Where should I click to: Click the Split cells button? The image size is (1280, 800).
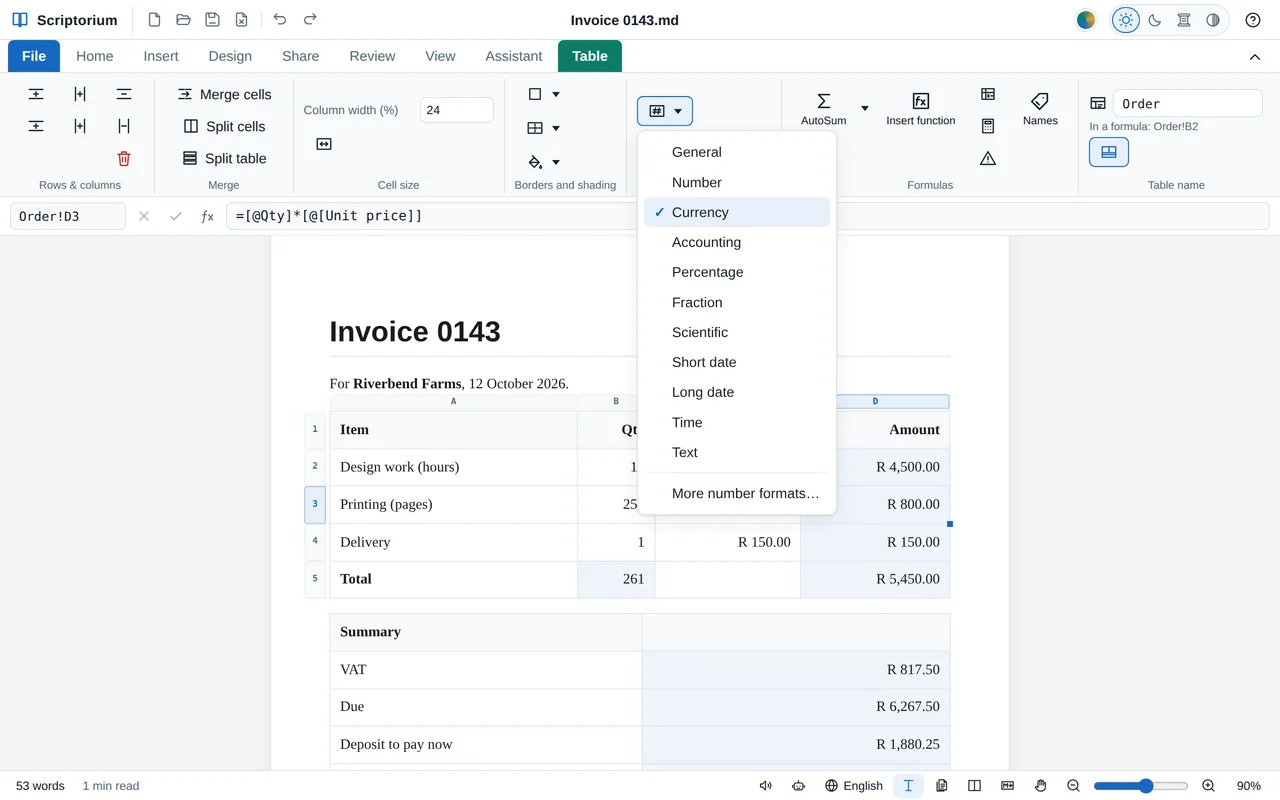(x=224, y=126)
